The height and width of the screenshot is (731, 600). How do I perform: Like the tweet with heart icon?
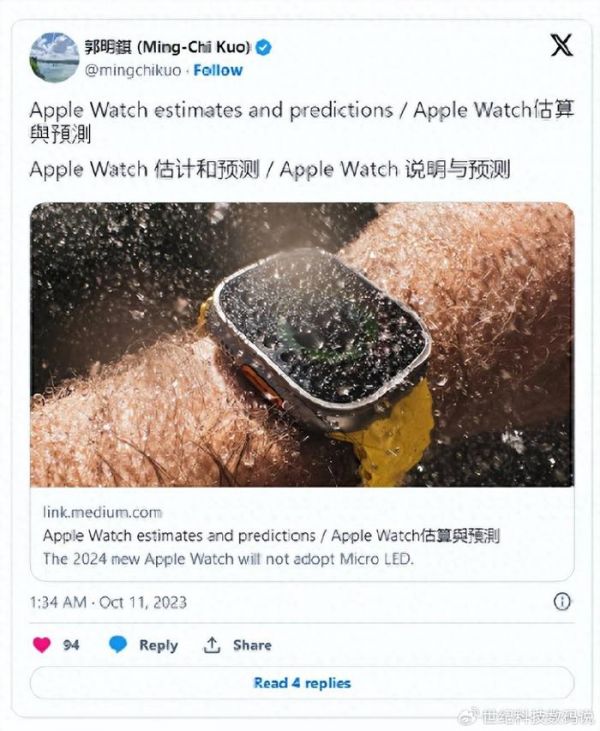(41, 645)
